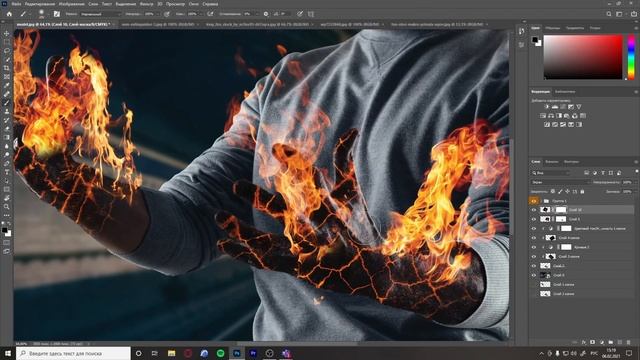Click the lock all layer icon
This screenshot has height=360, width=640.
(x=582, y=191)
